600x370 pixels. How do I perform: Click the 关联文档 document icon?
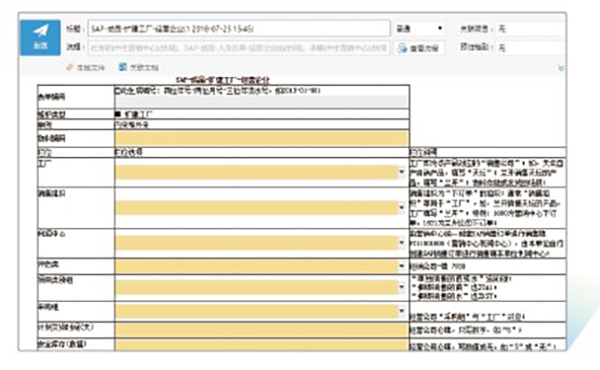point(123,67)
